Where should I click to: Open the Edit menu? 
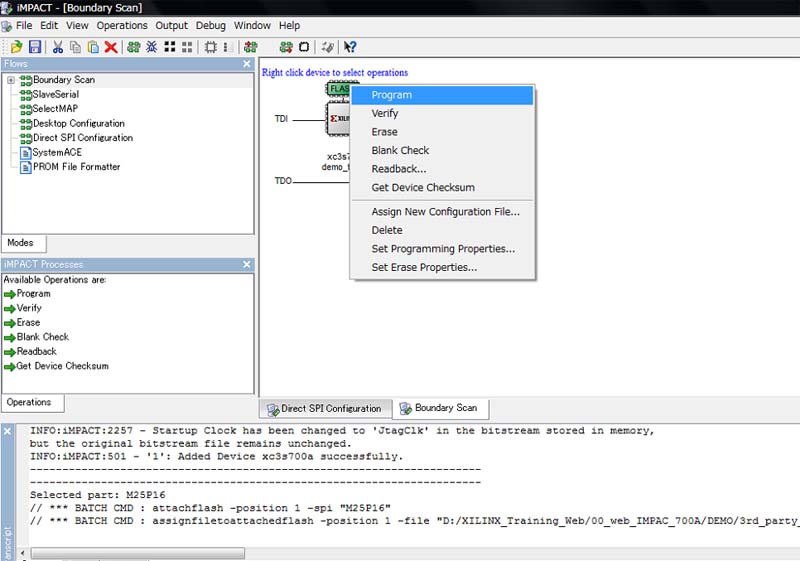49,26
